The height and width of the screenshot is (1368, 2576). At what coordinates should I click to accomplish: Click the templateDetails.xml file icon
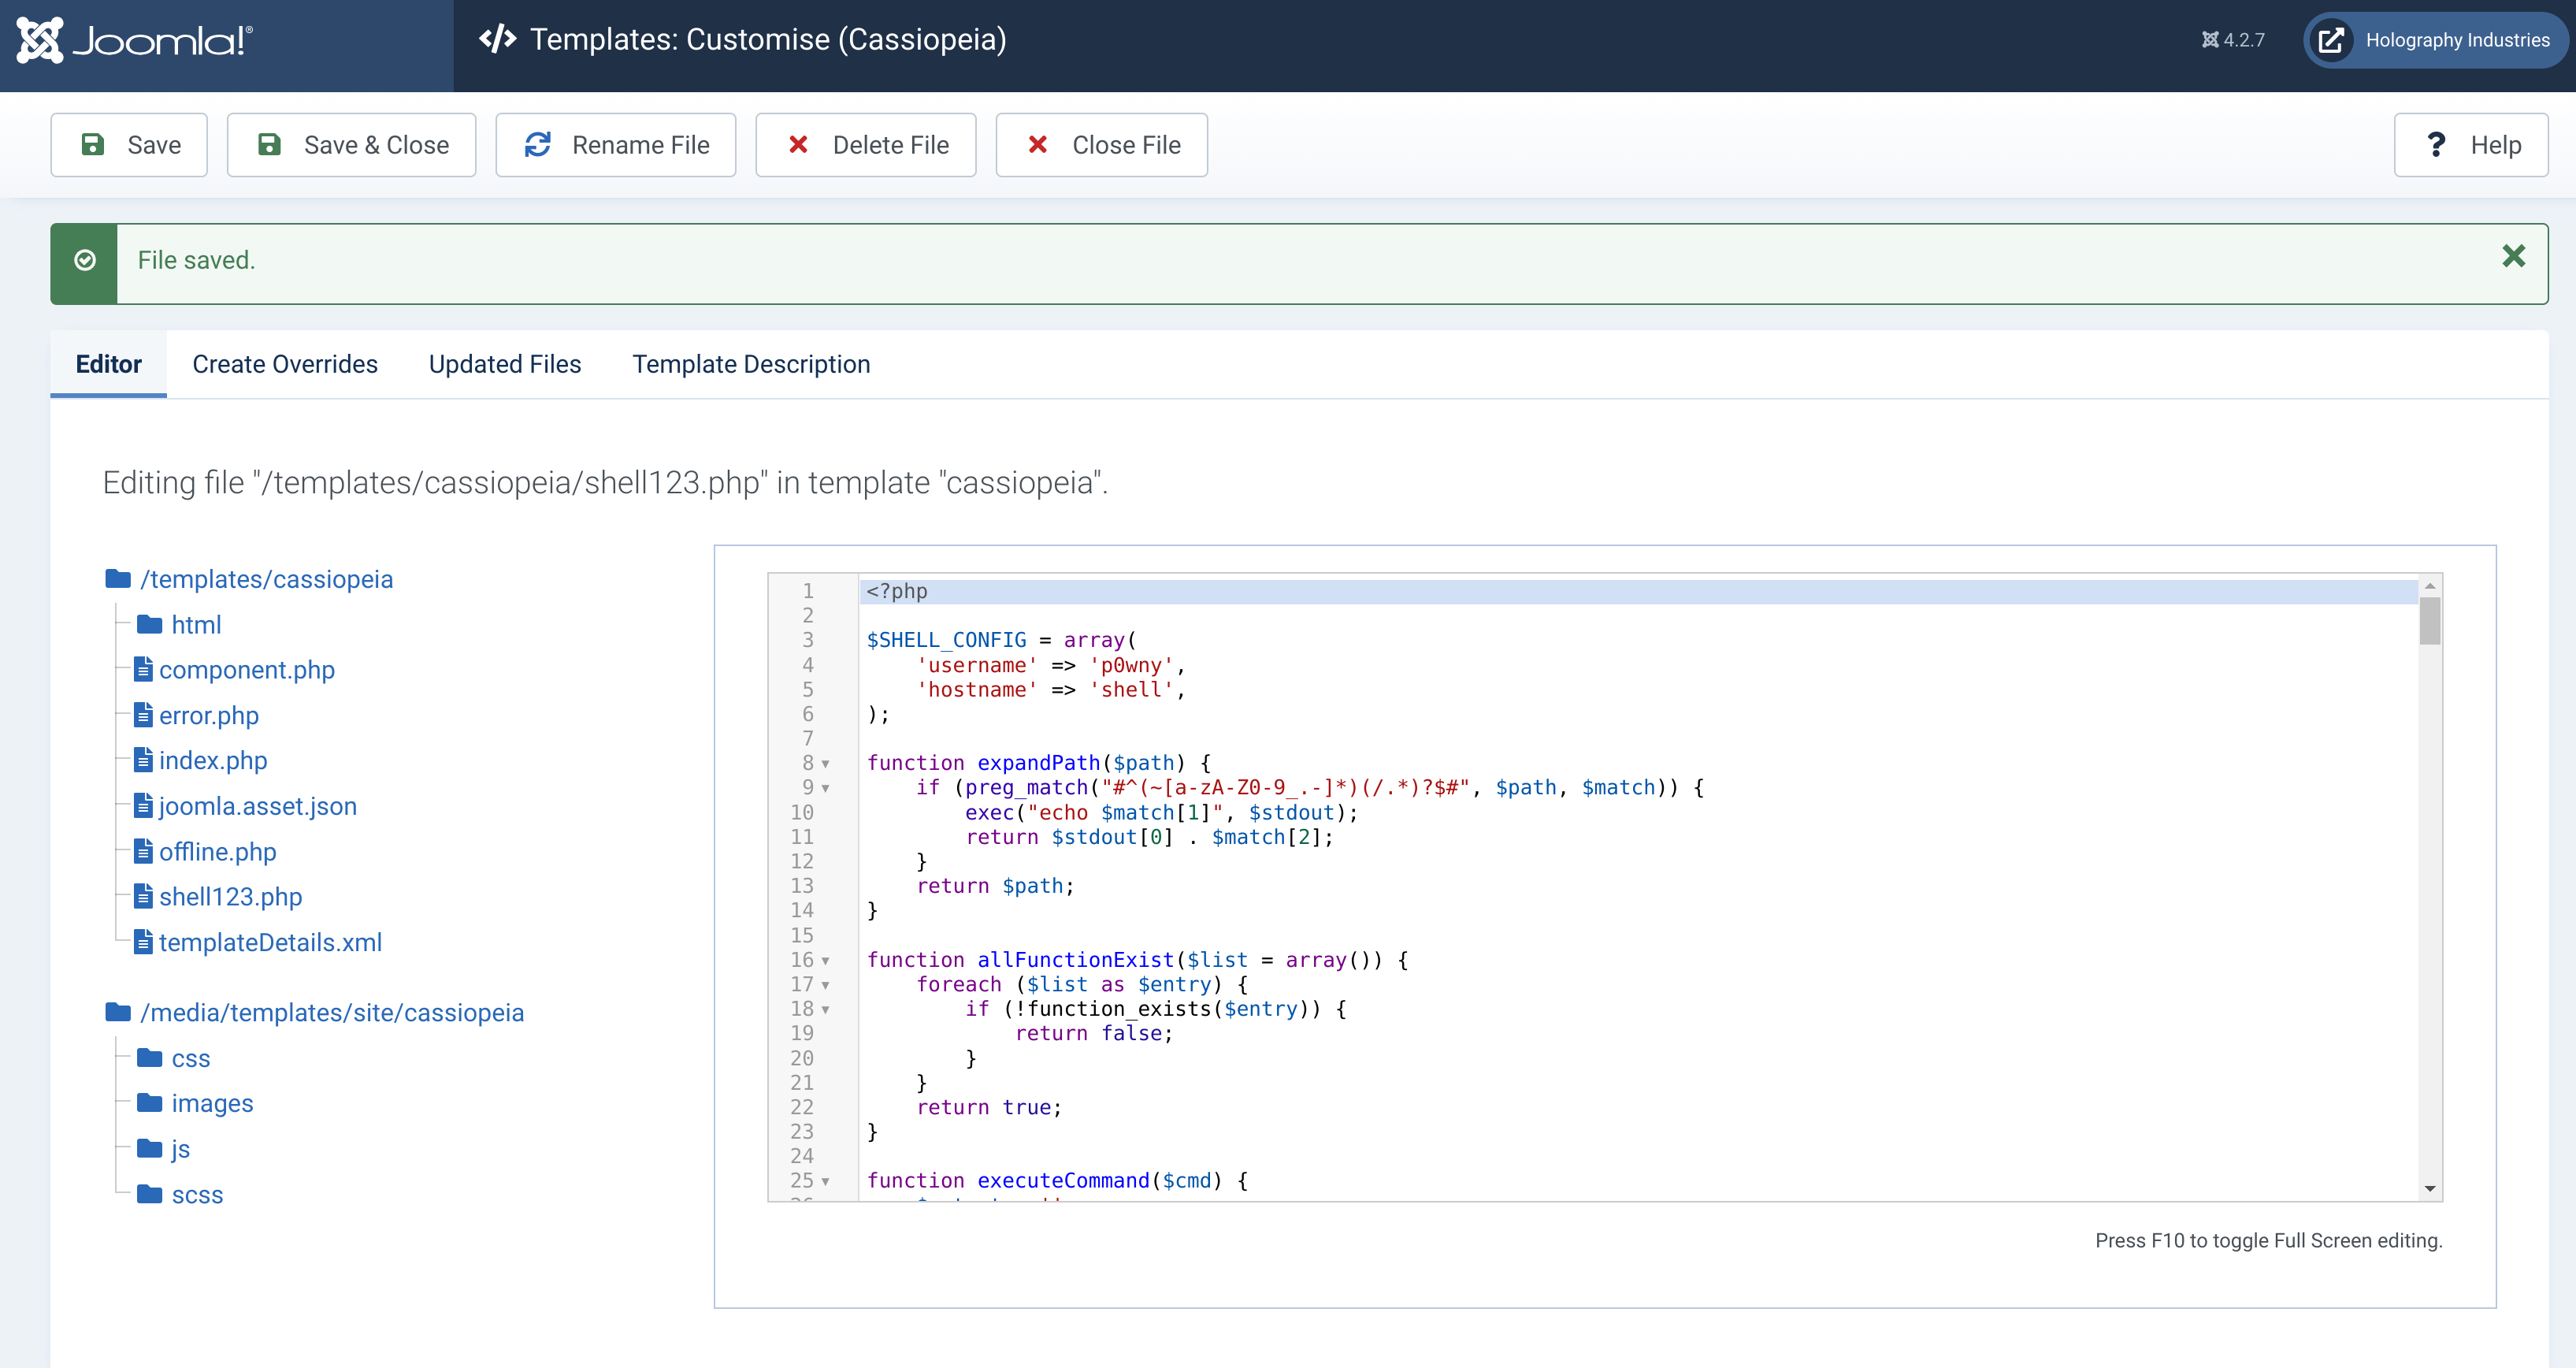[143, 941]
